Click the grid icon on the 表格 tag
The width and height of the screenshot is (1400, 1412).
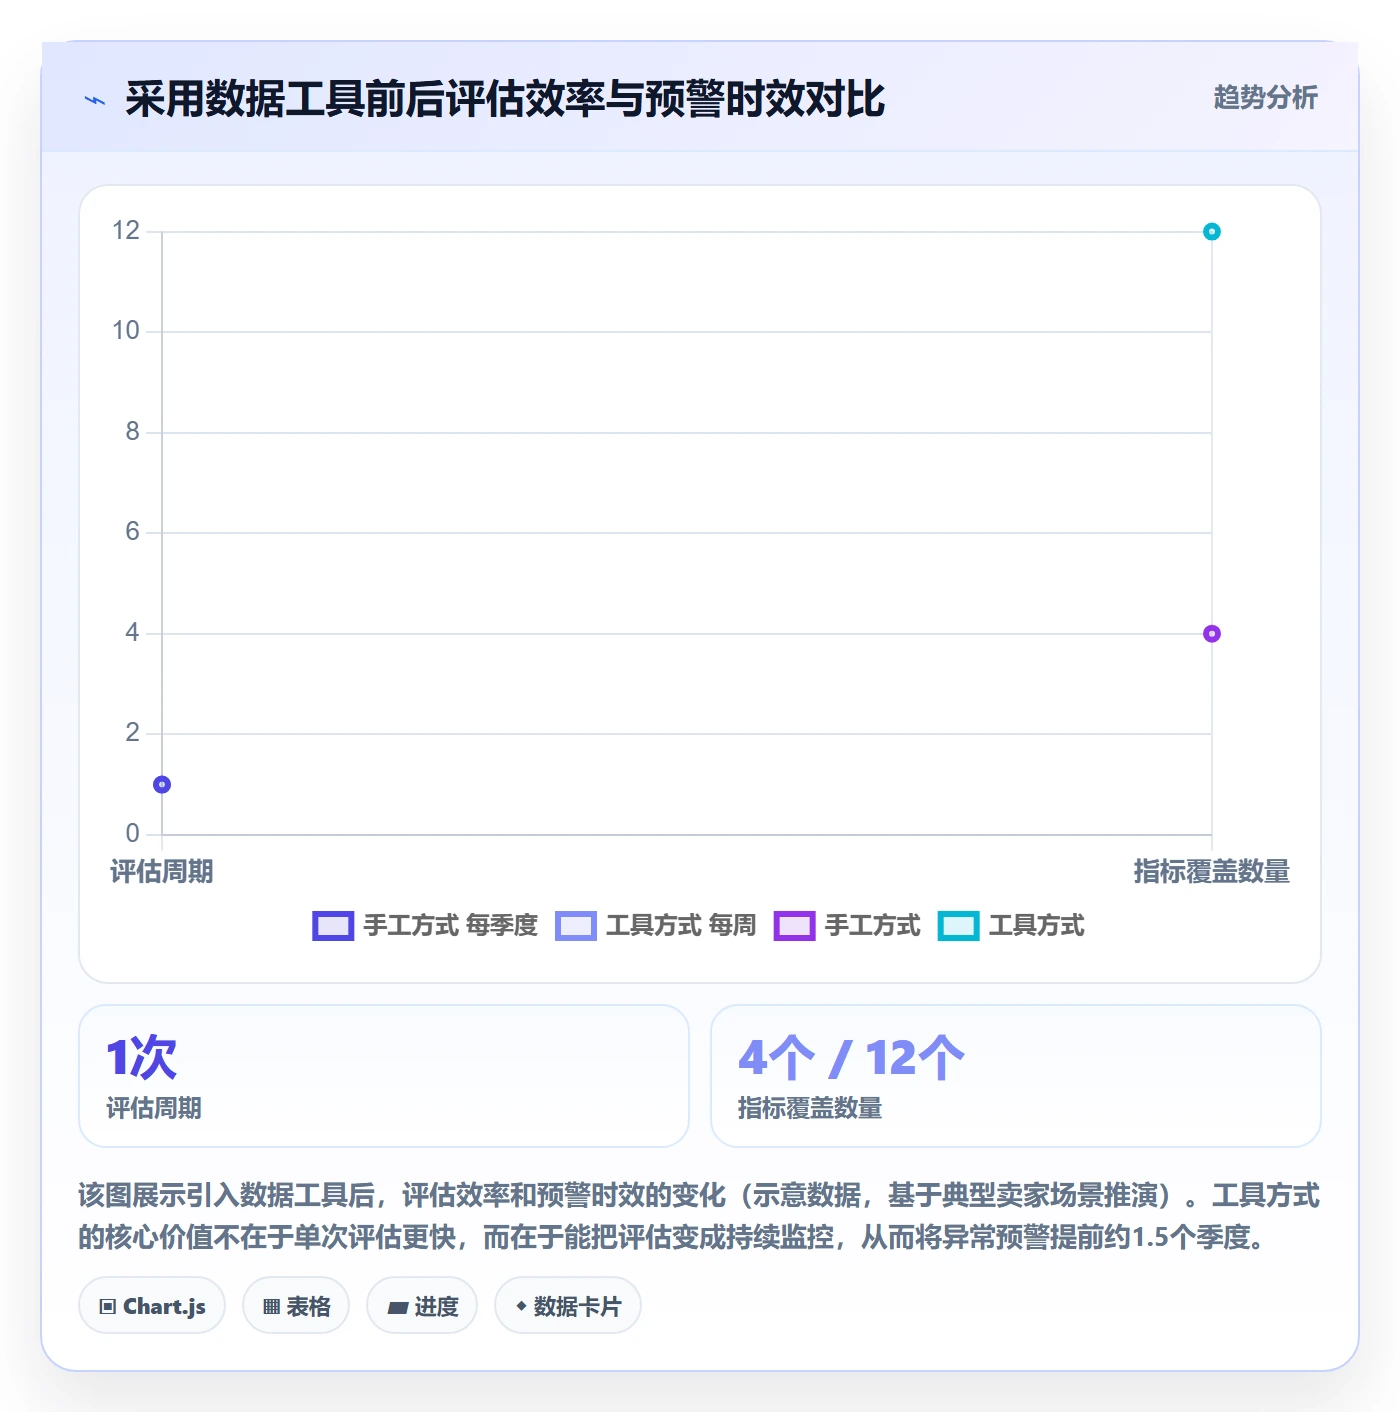(x=271, y=1307)
